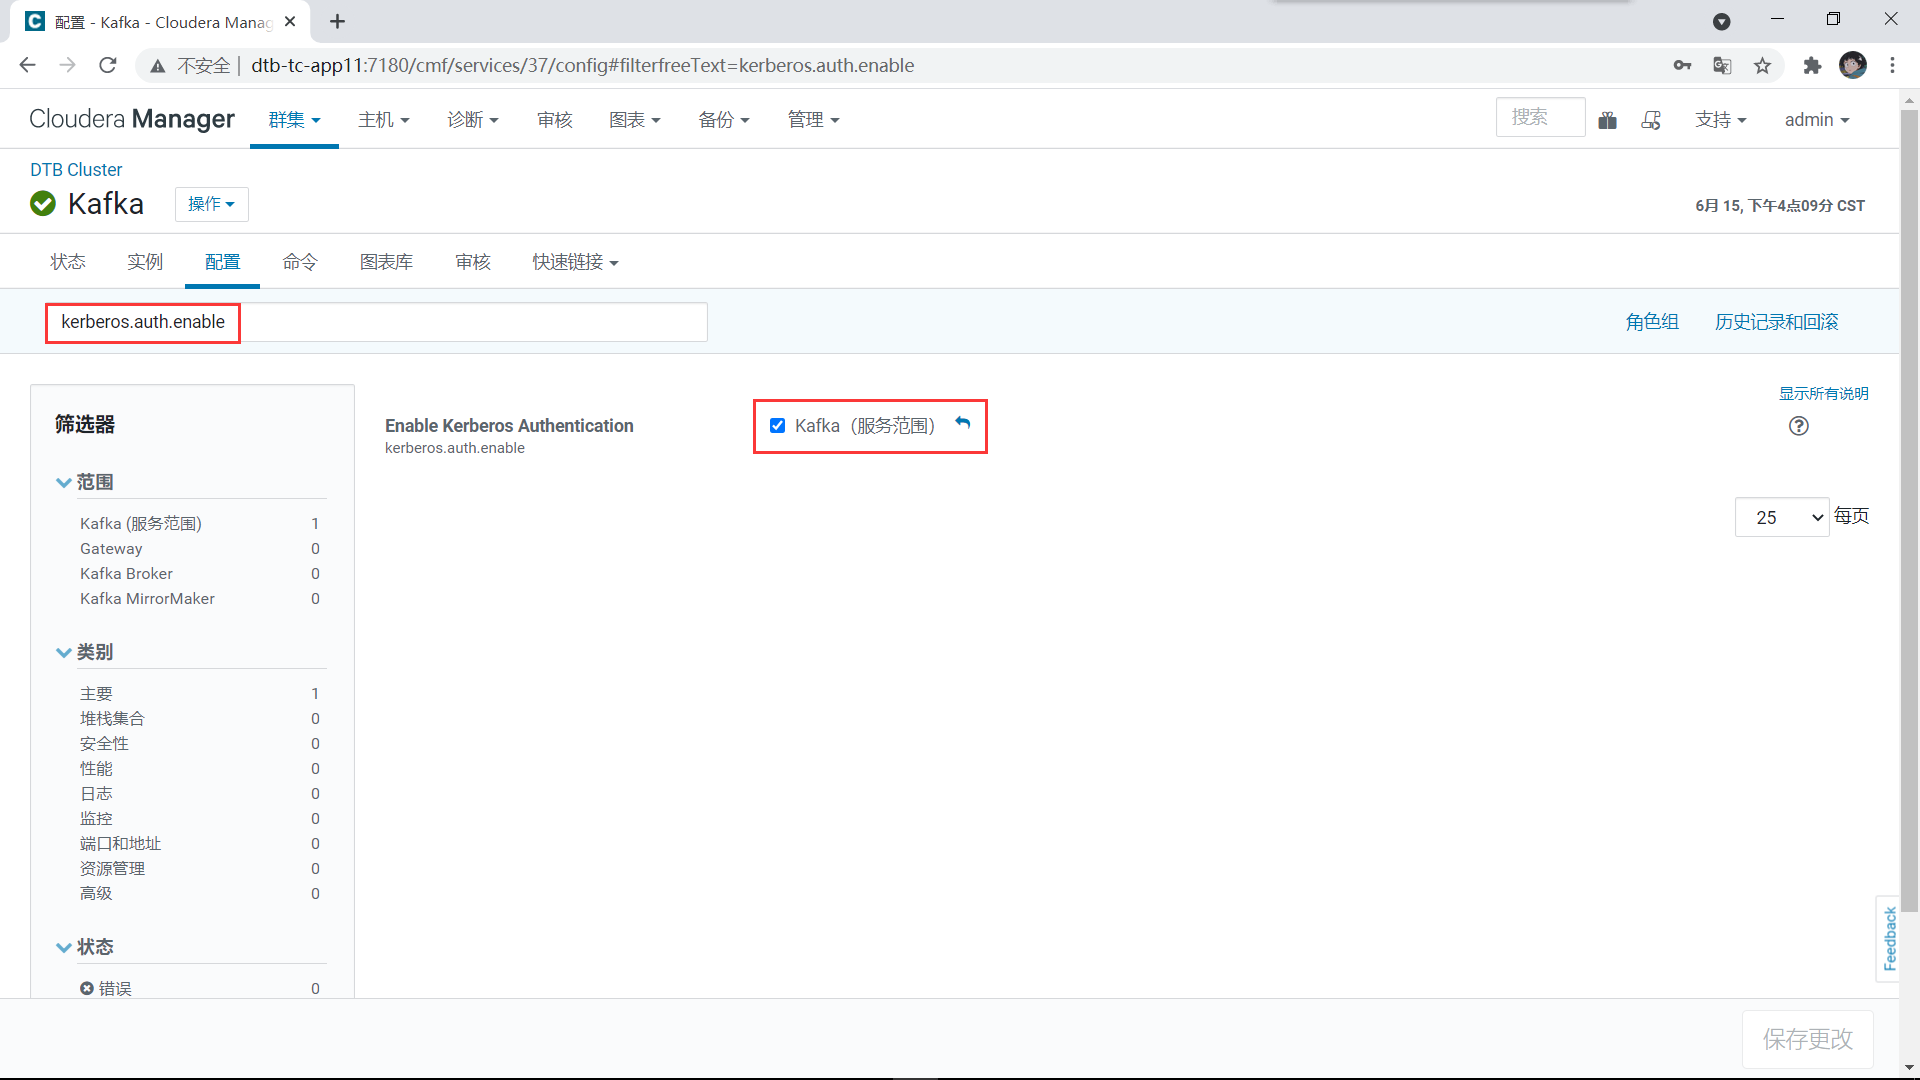Image resolution: width=1920 pixels, height=1080 pixels.
Task: Click the error status icon in filters
Action: click(x=87, y=988)
